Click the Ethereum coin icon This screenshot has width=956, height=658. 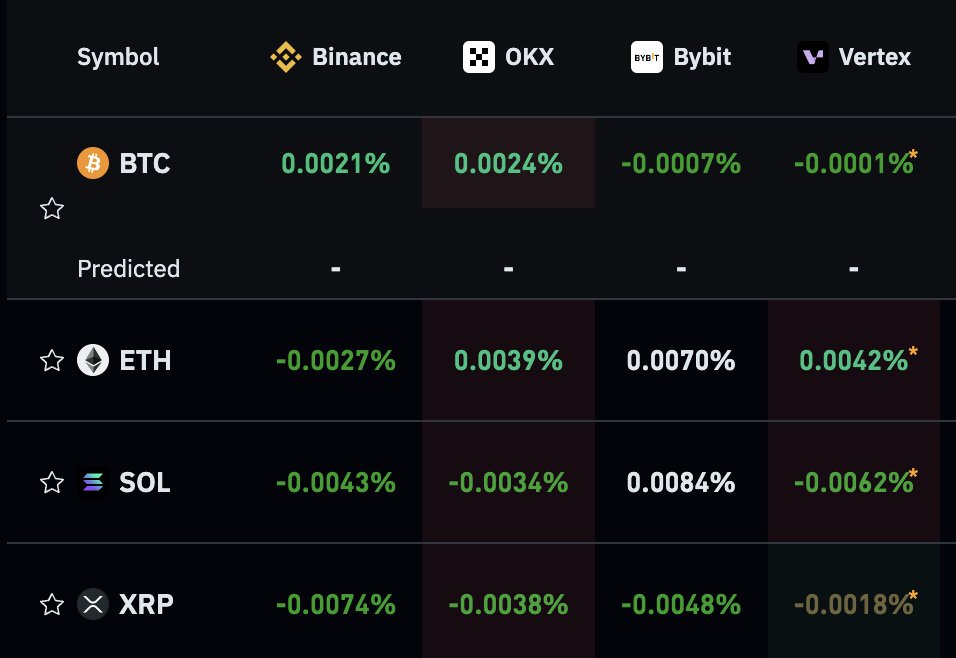coord(93,360)
